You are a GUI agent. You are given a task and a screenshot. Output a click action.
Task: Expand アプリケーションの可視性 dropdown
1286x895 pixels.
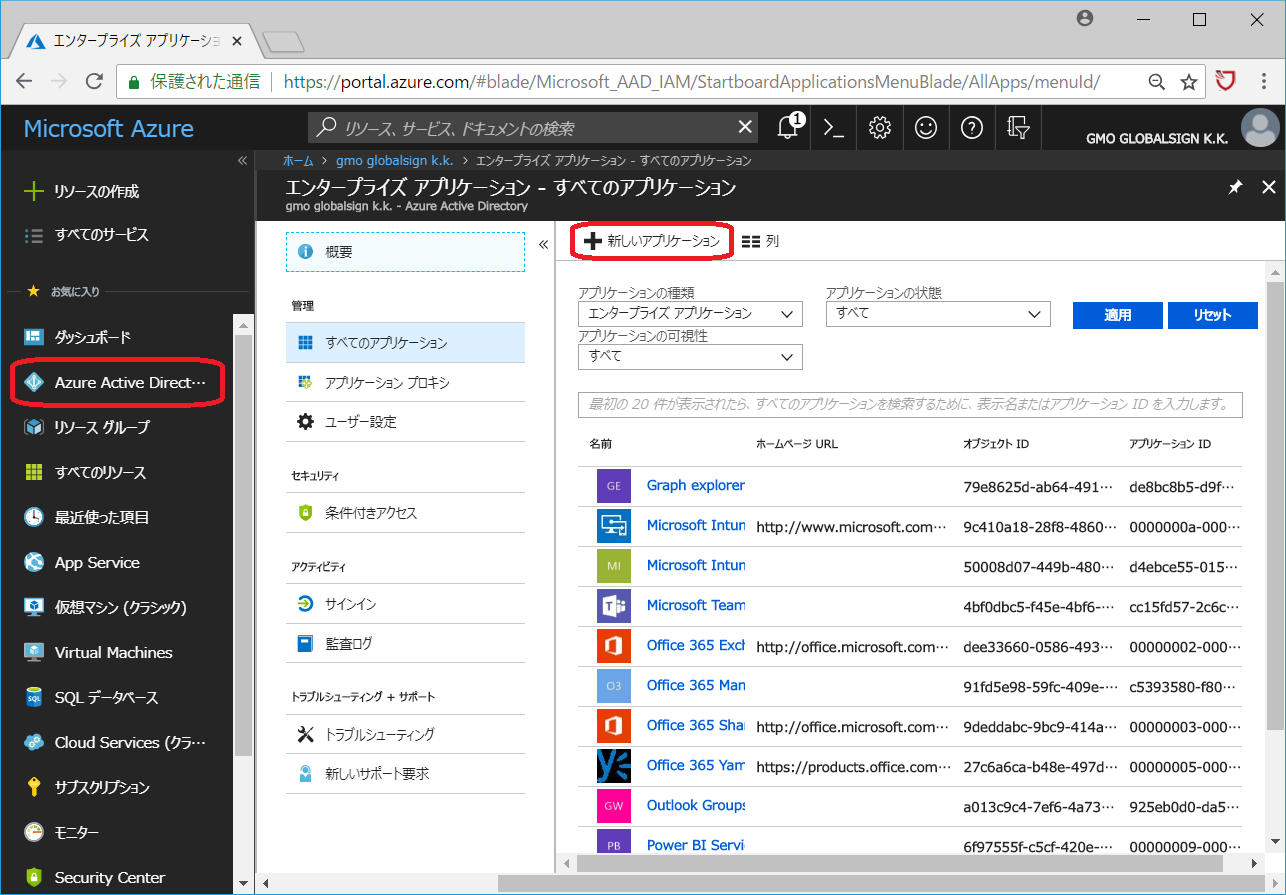click(690, 356)
